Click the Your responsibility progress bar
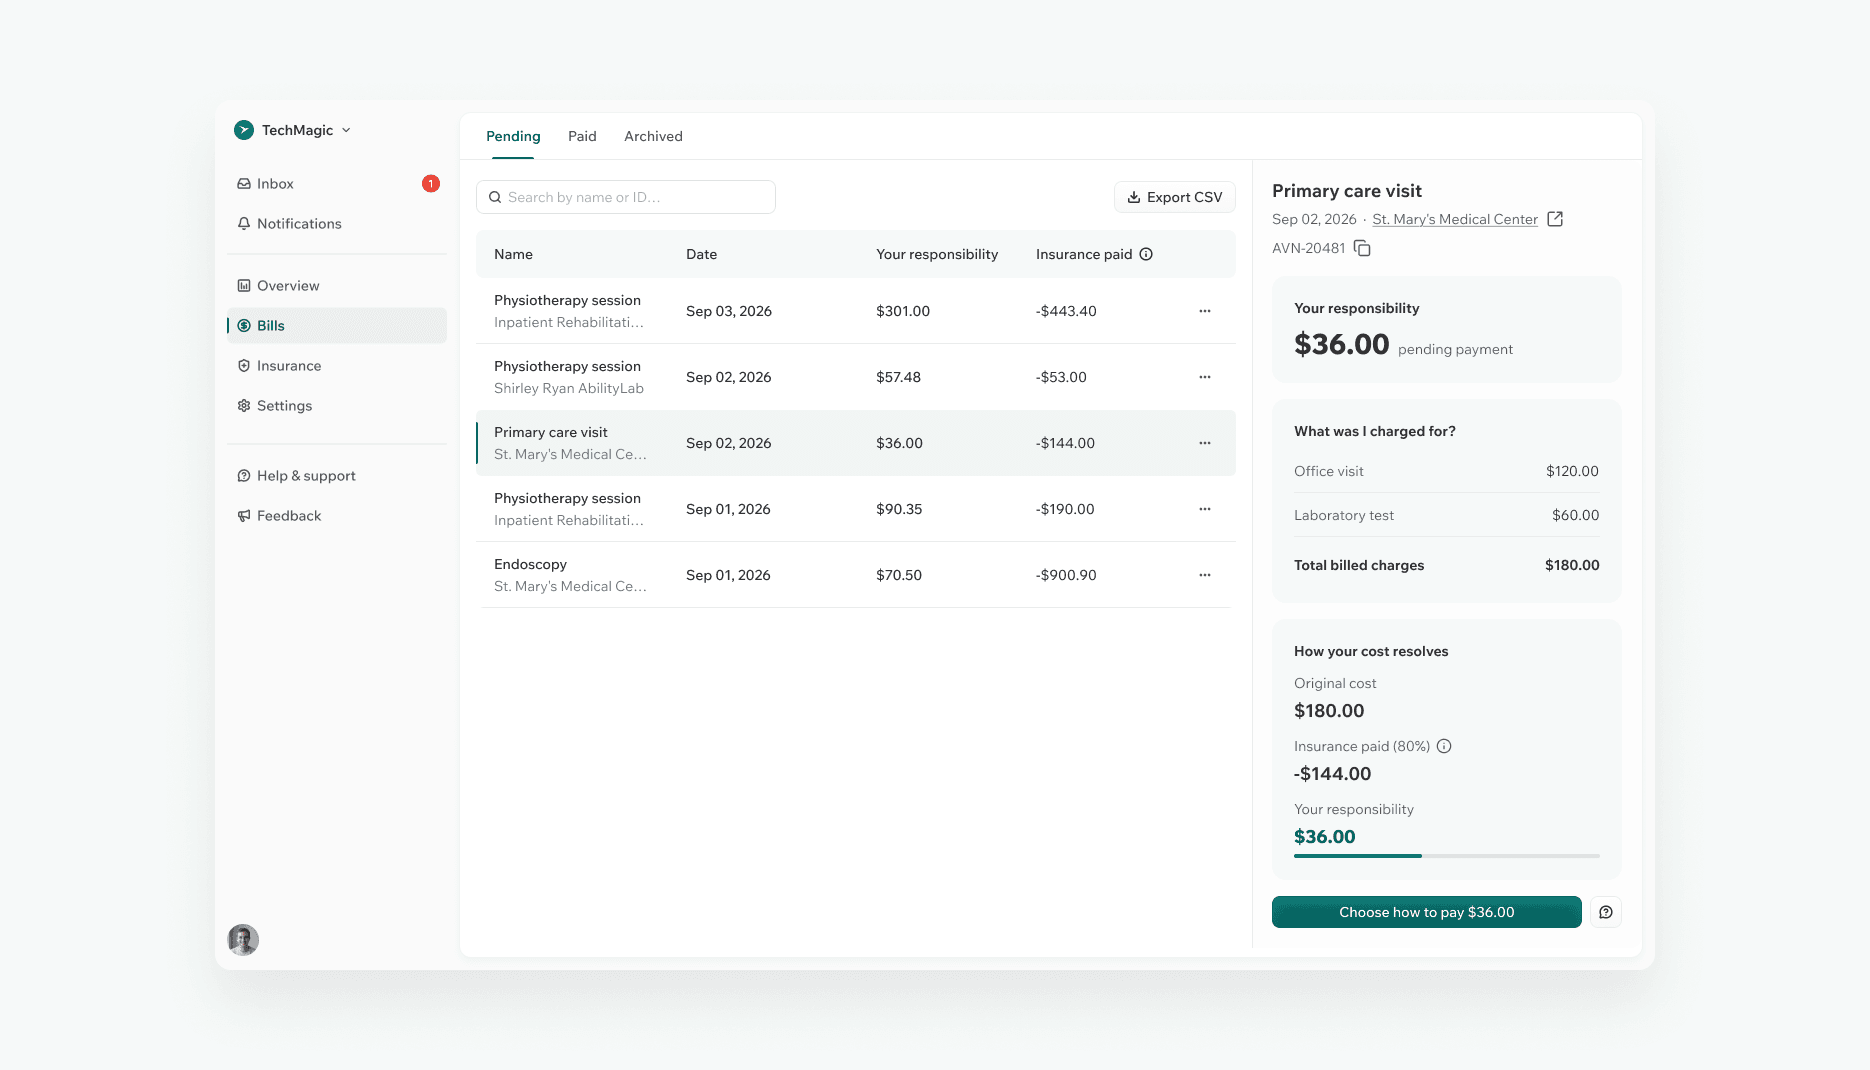This screenshot has width=1870, height=1070. pos(1447,856)
